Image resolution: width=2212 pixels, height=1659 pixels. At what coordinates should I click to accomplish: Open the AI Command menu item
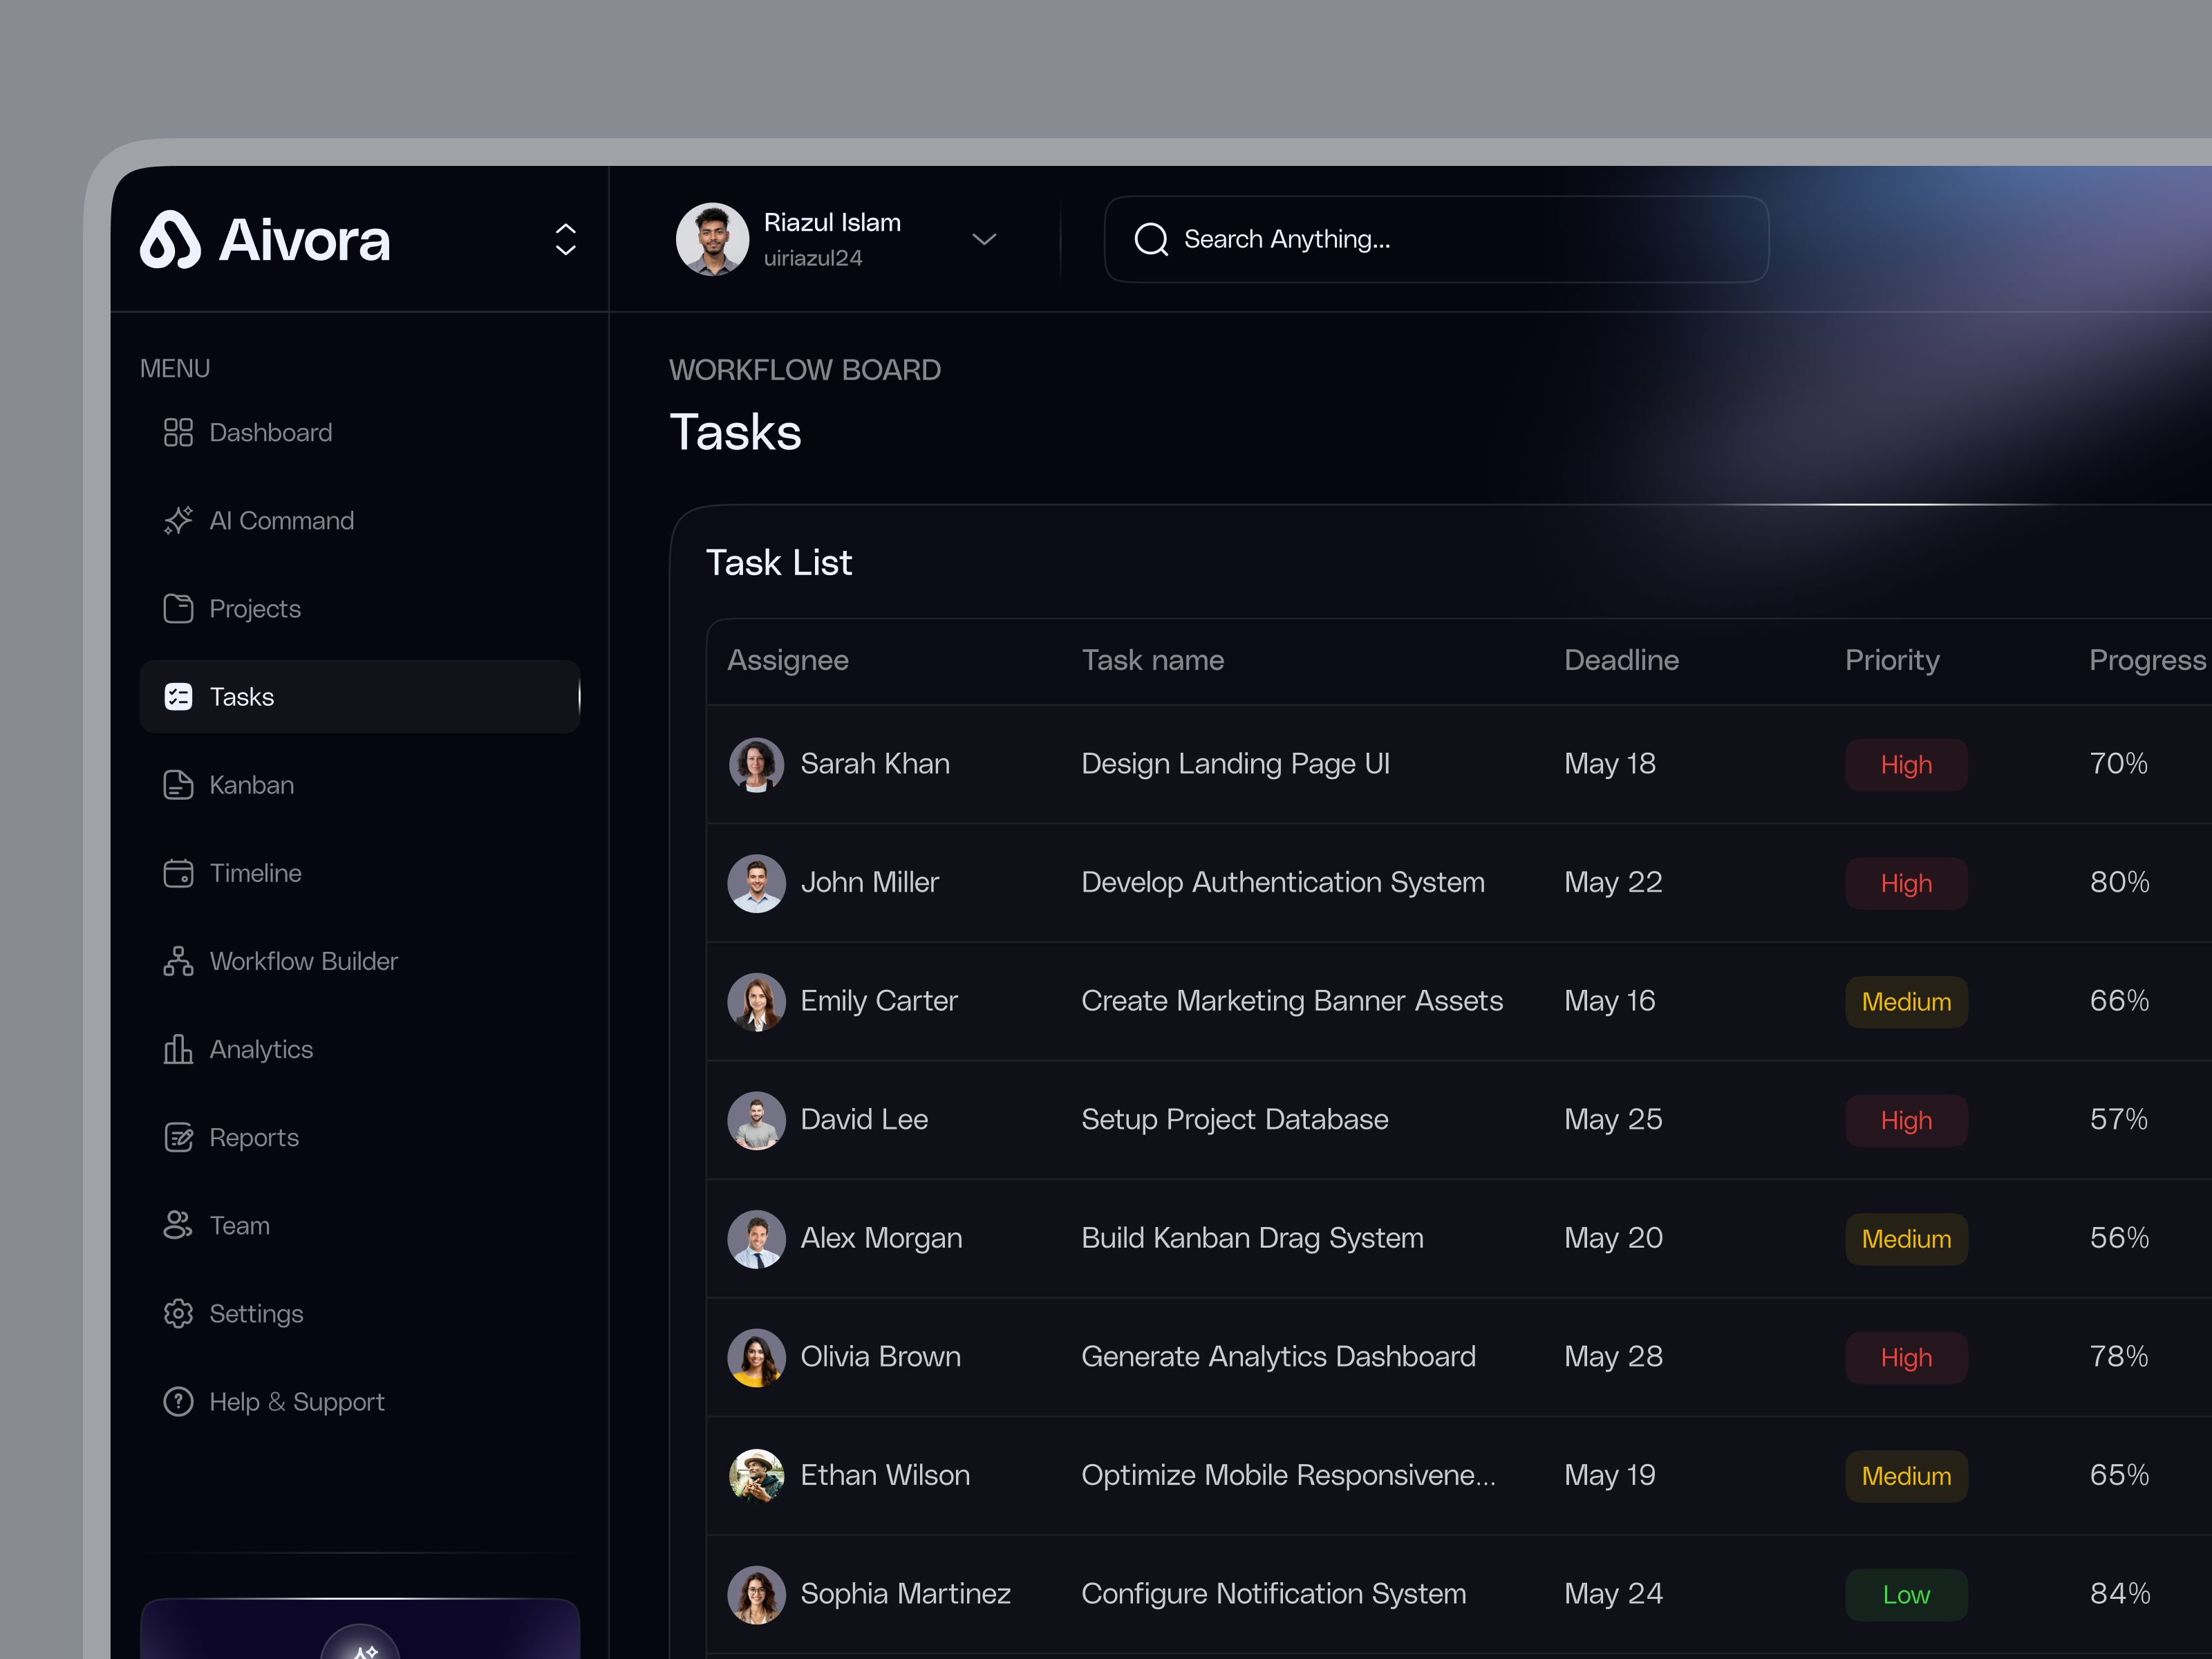pyautogui.click(x=360, y=520)
